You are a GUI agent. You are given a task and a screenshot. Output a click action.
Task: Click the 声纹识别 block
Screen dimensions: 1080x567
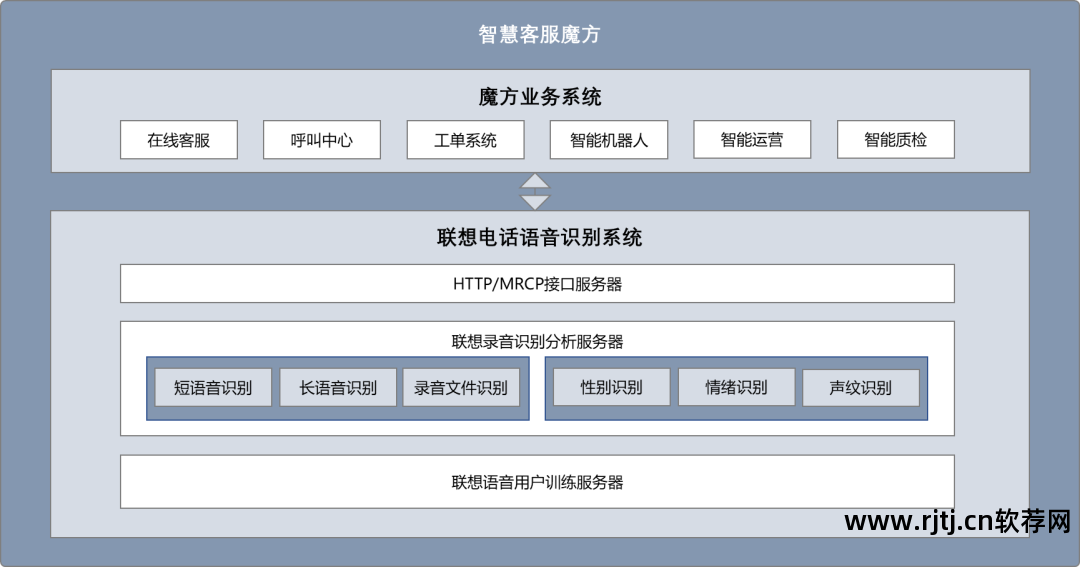861,387
